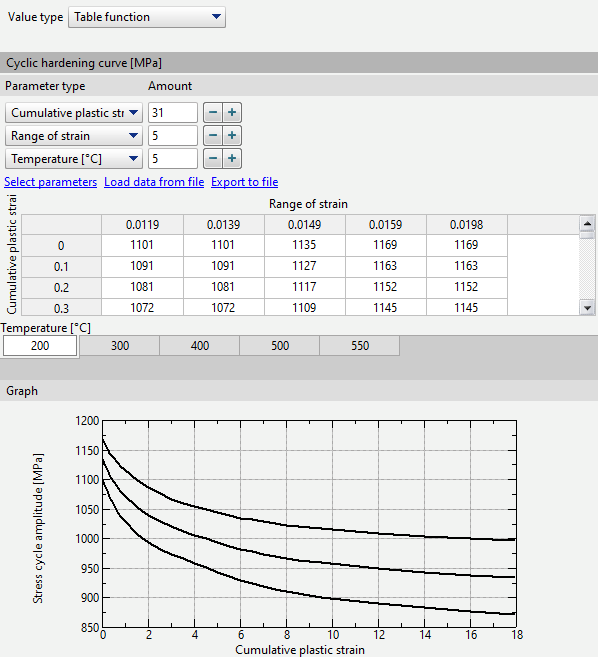Screen dimensions: 598x657
Task: Click Export to file link
Action: [244, 182]
